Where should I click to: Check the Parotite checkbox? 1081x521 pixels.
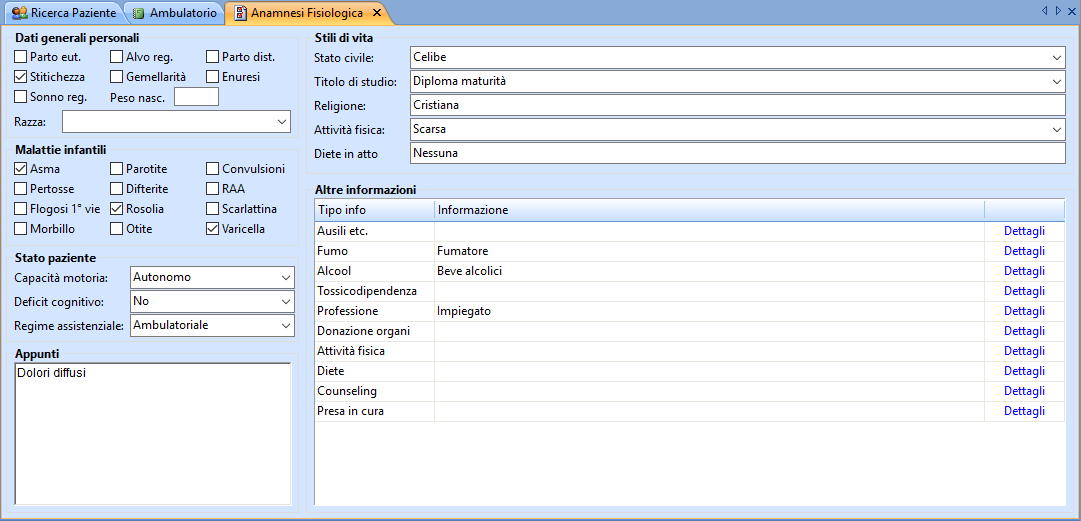[x=117, y=169]
